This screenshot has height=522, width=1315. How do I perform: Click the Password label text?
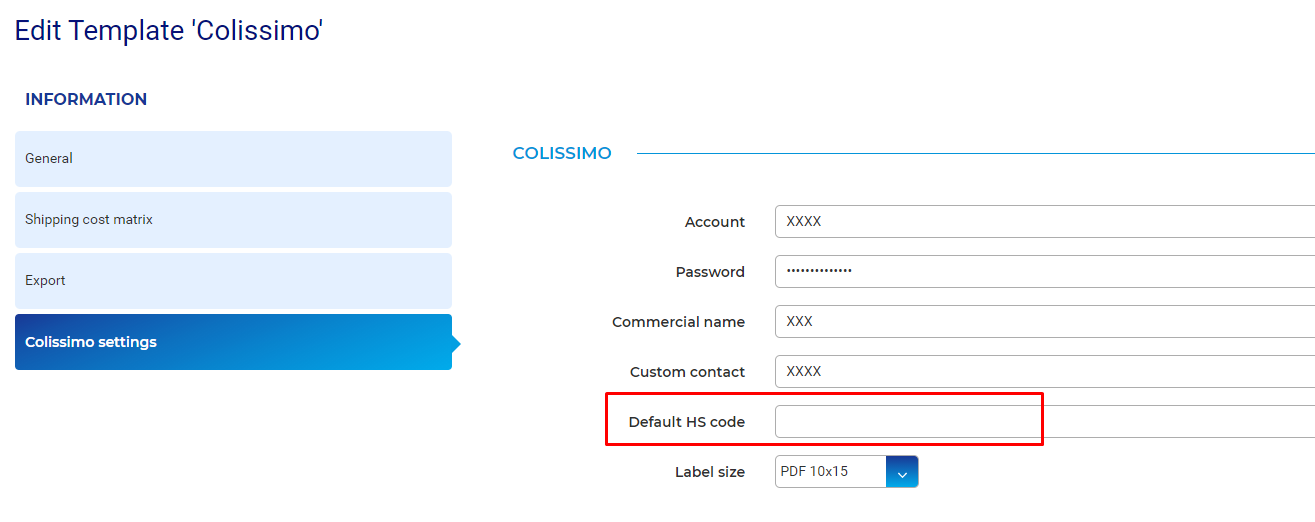click(x=710, y=272)
